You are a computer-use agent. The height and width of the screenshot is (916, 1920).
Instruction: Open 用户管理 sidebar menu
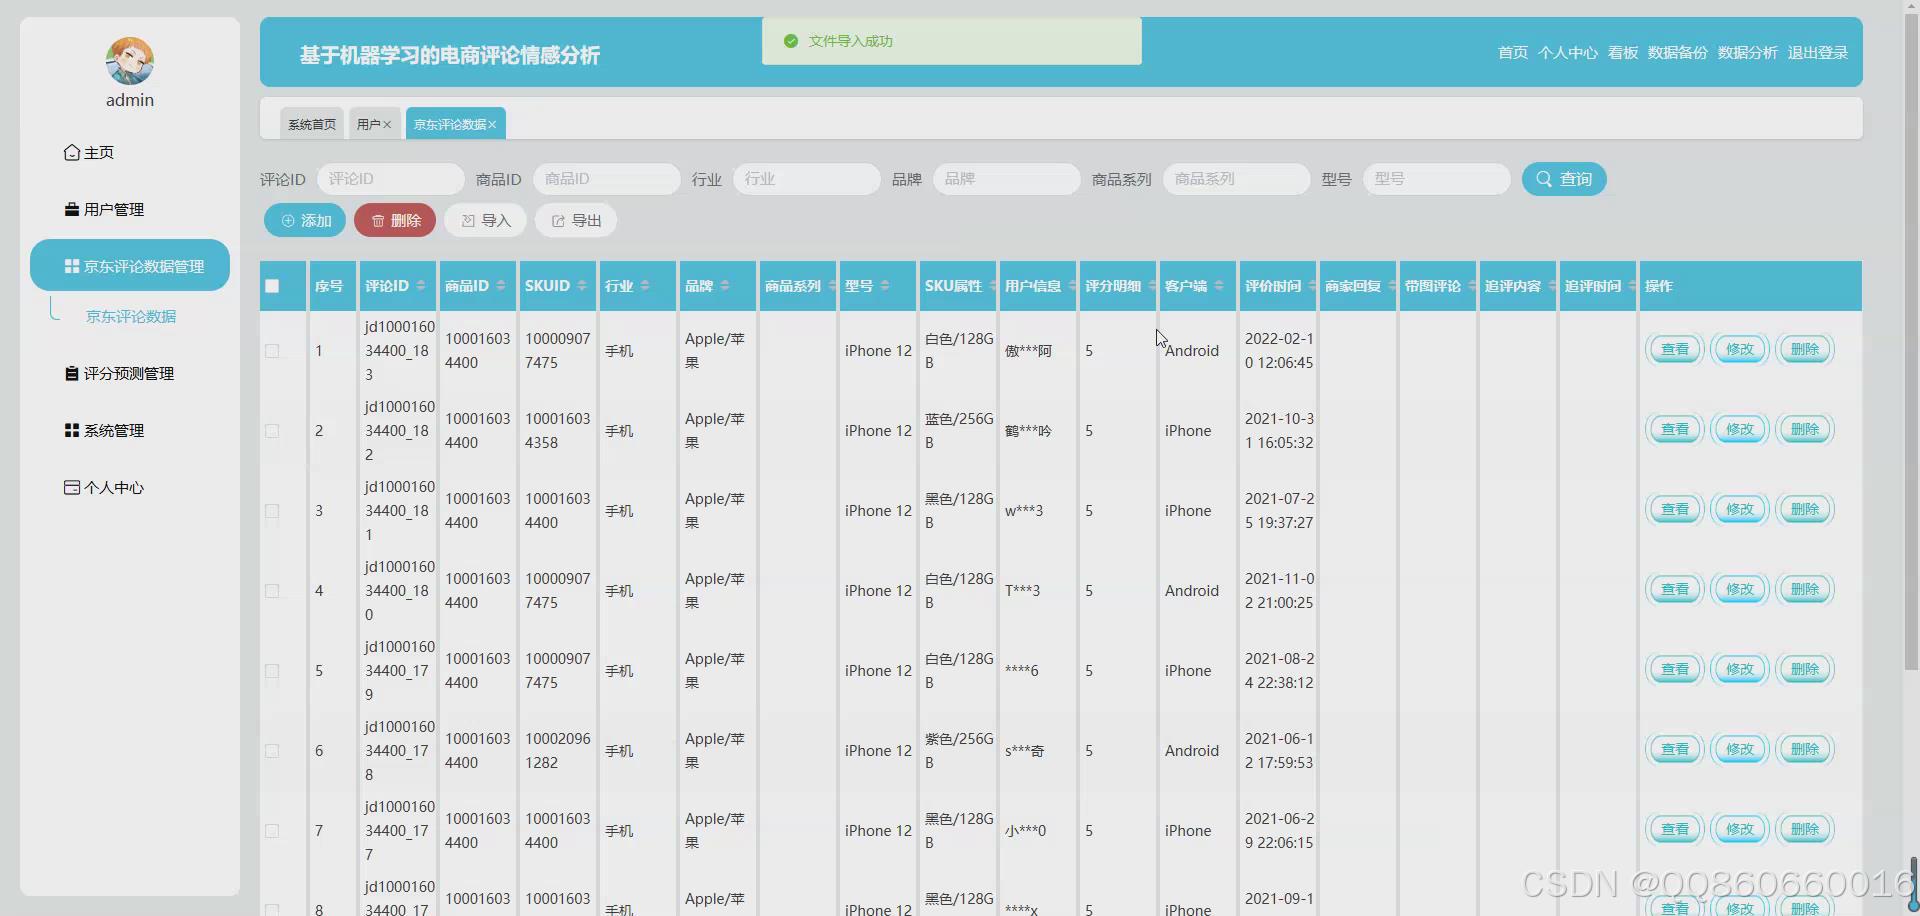point(104,209)
